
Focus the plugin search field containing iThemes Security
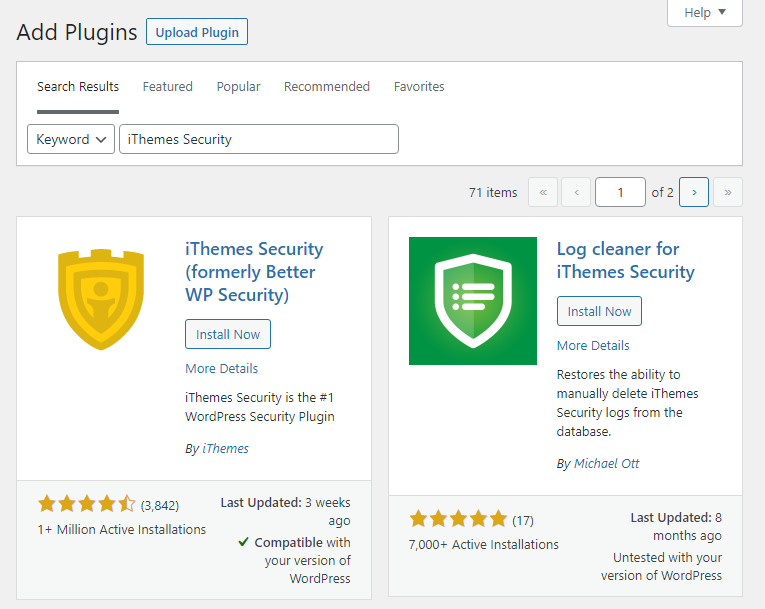[259, 139]
